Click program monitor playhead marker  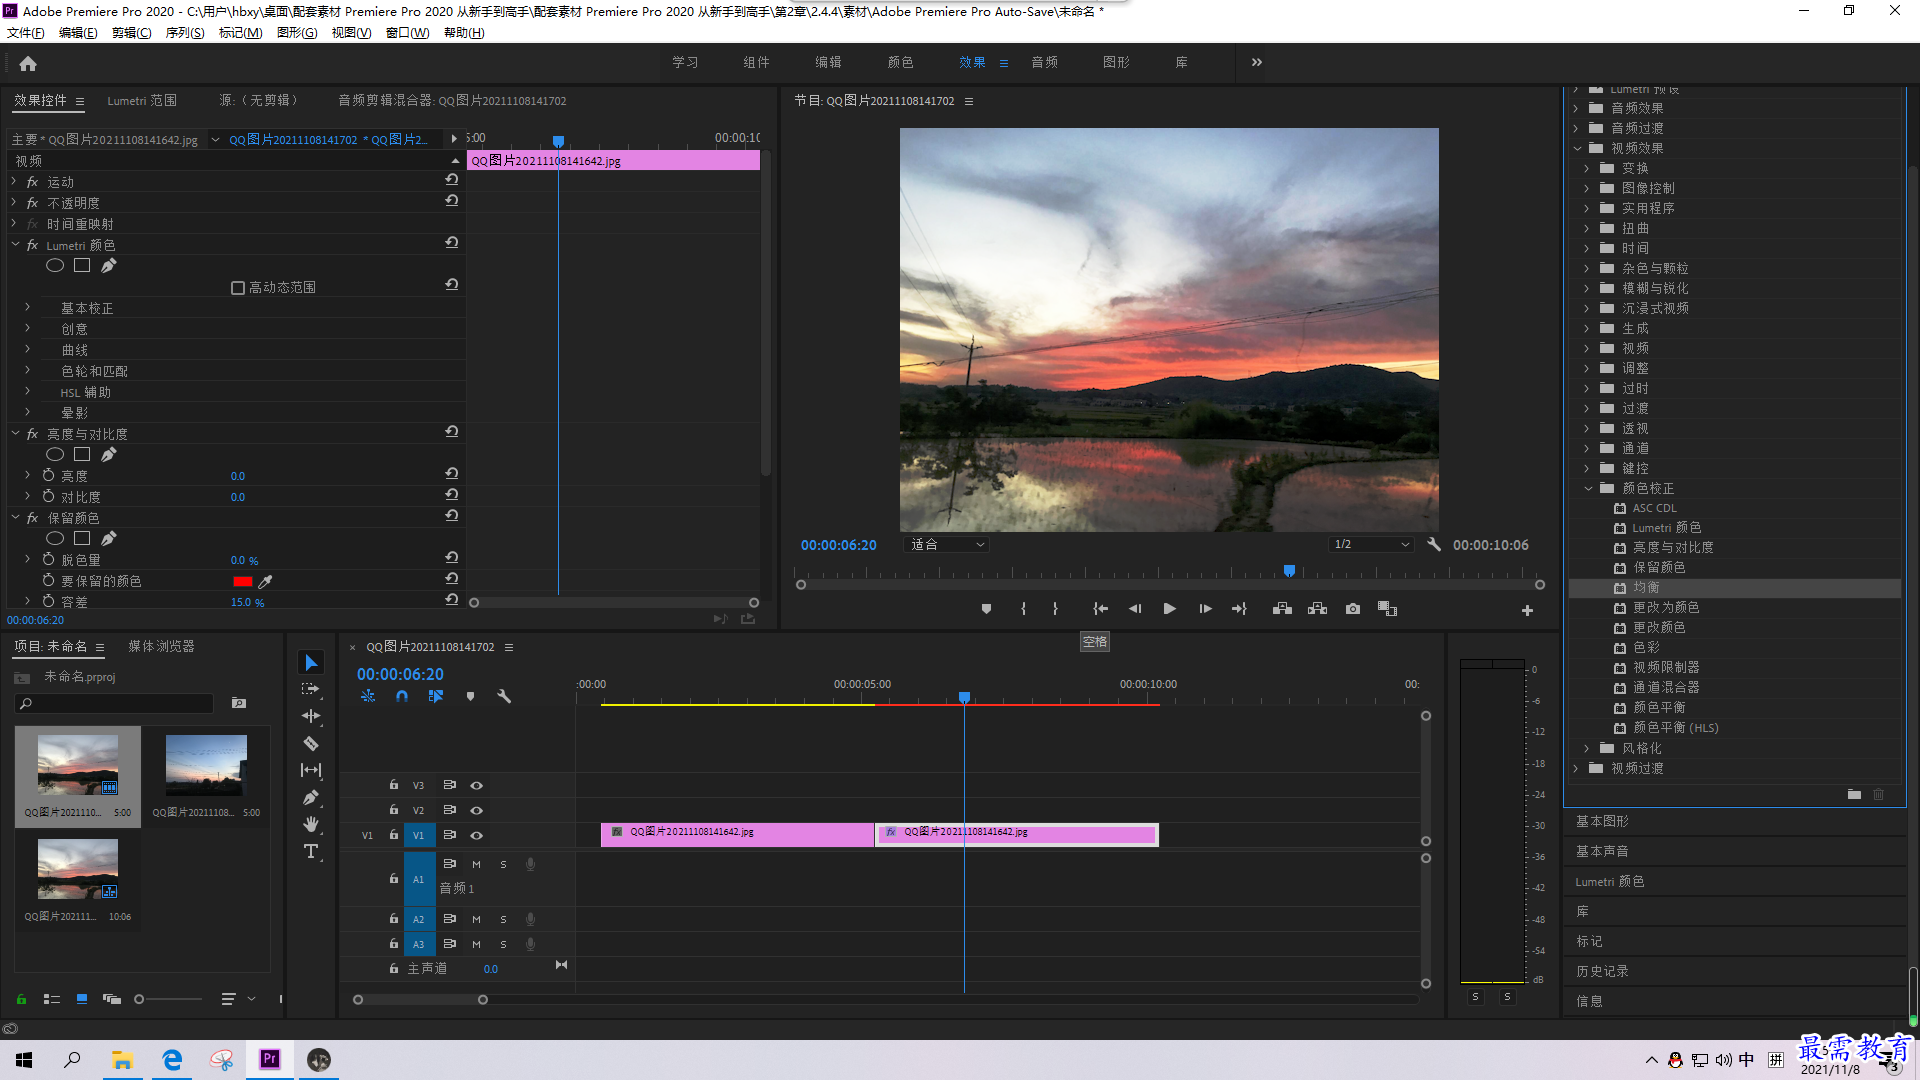tap(1289, 571)
